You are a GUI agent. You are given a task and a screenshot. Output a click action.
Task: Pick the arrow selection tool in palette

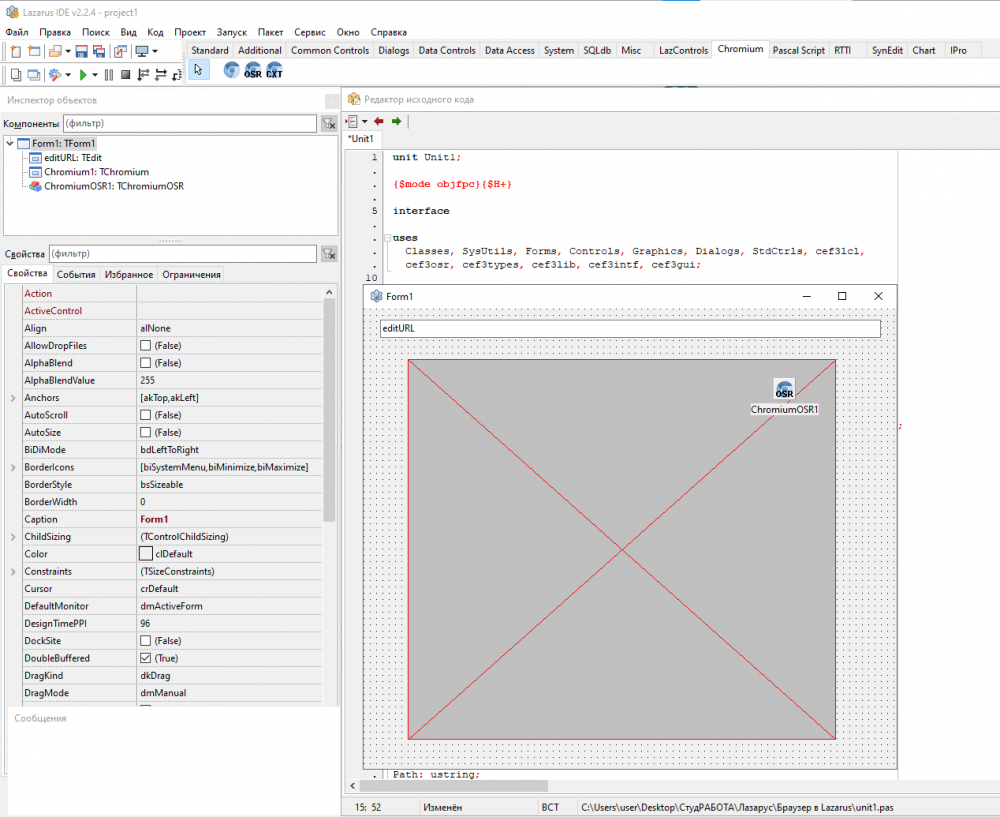198,70
